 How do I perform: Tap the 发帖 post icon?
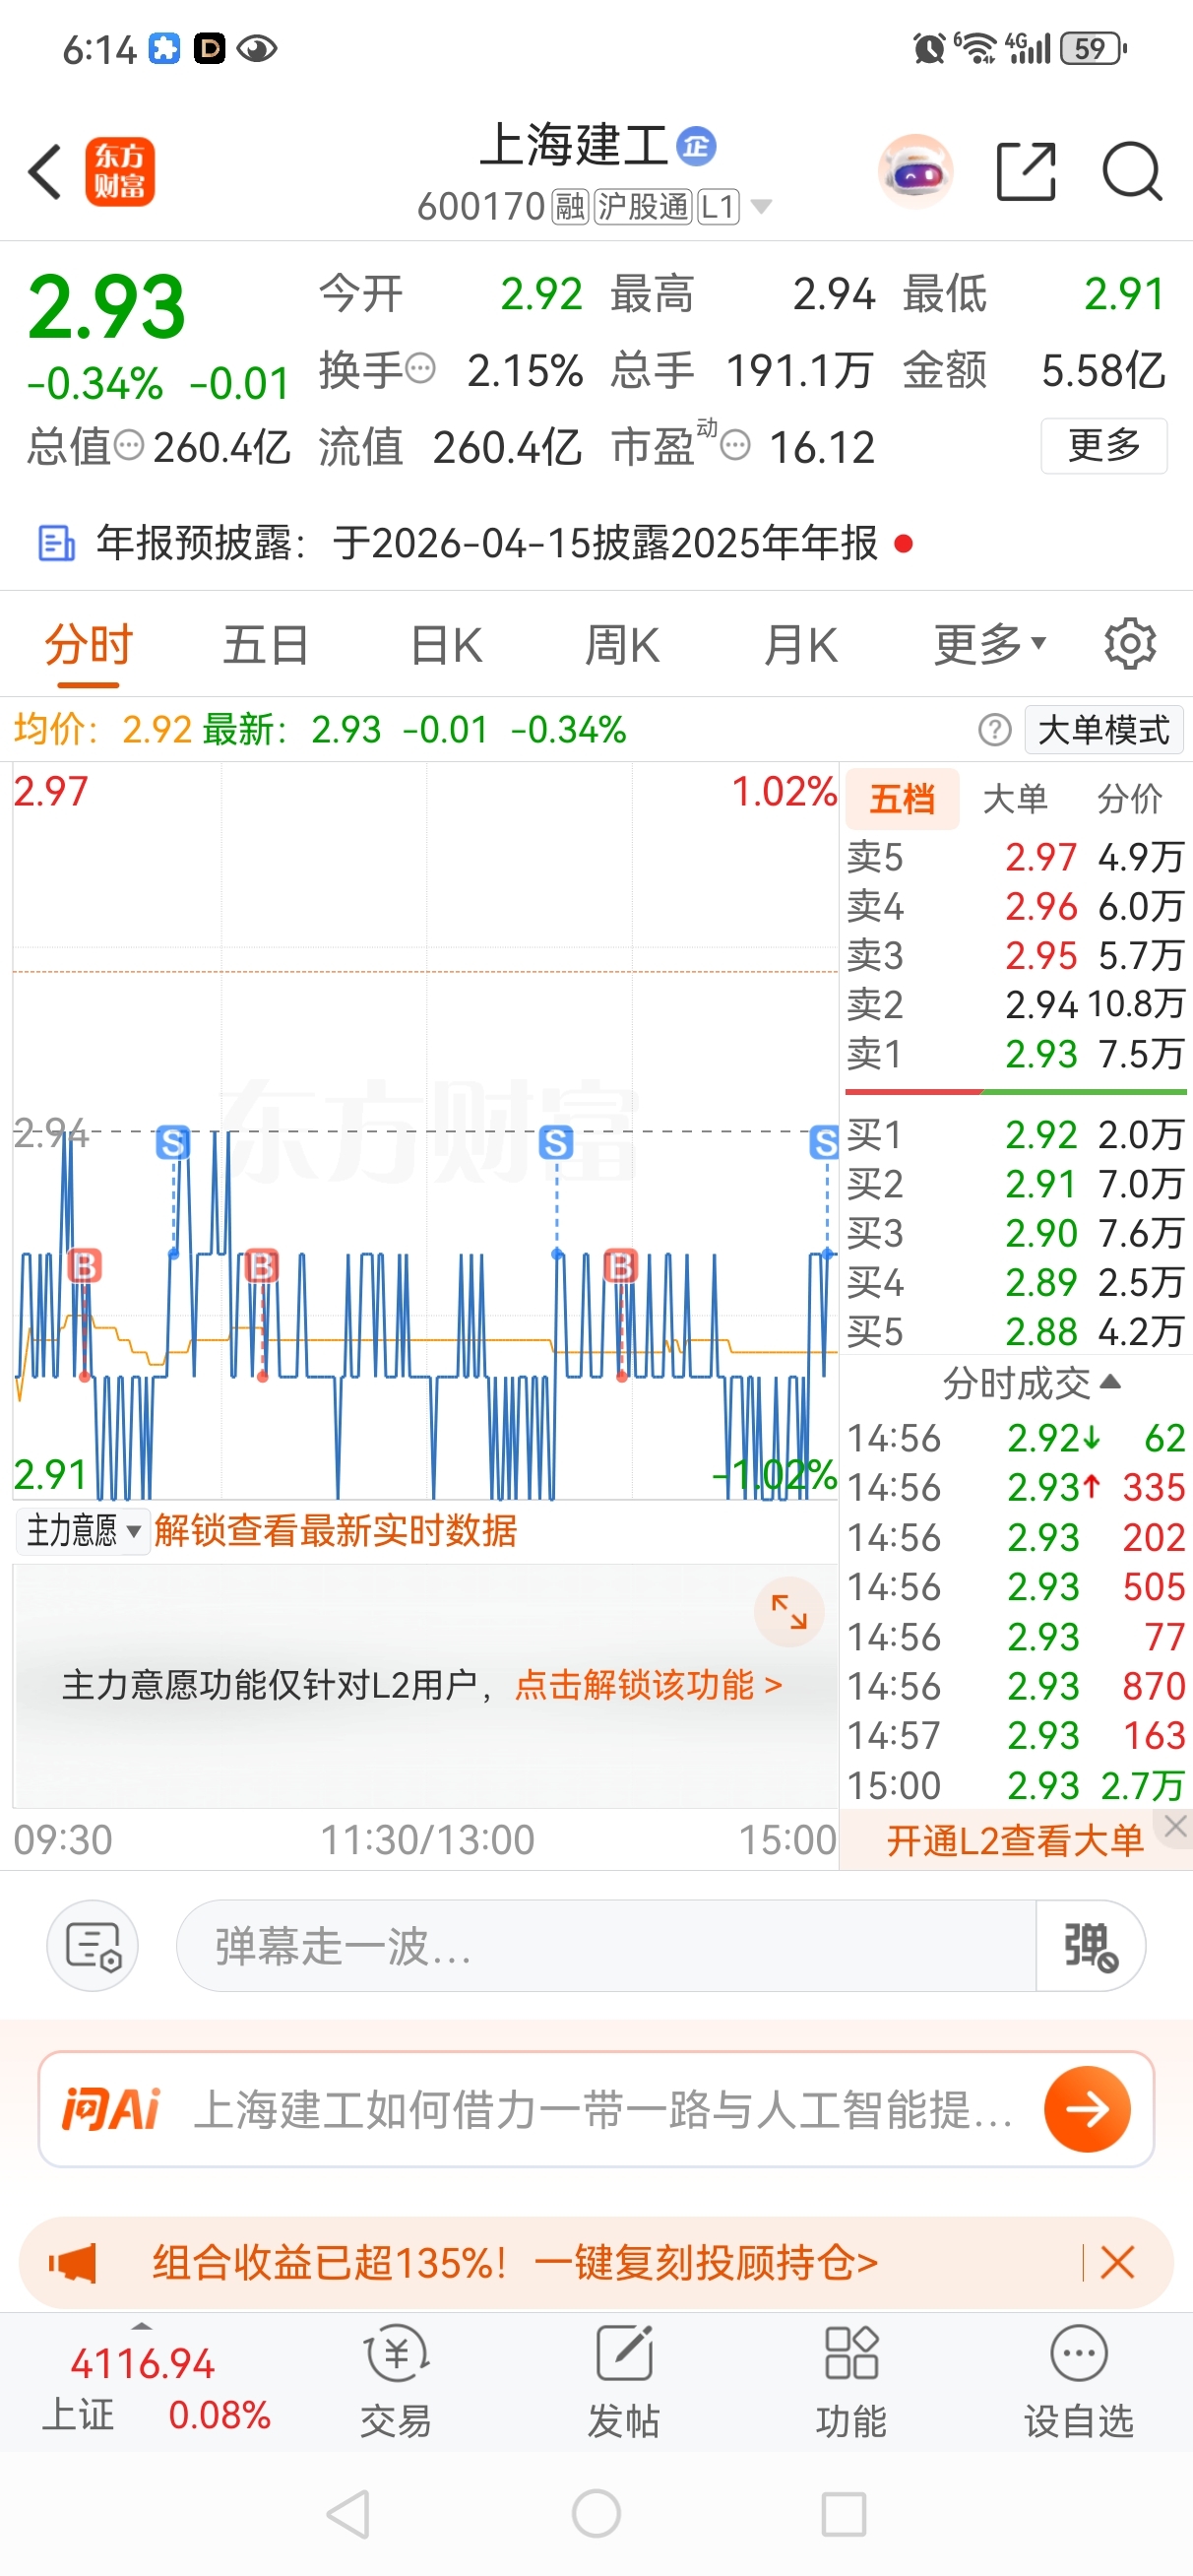pos(624,2380)
